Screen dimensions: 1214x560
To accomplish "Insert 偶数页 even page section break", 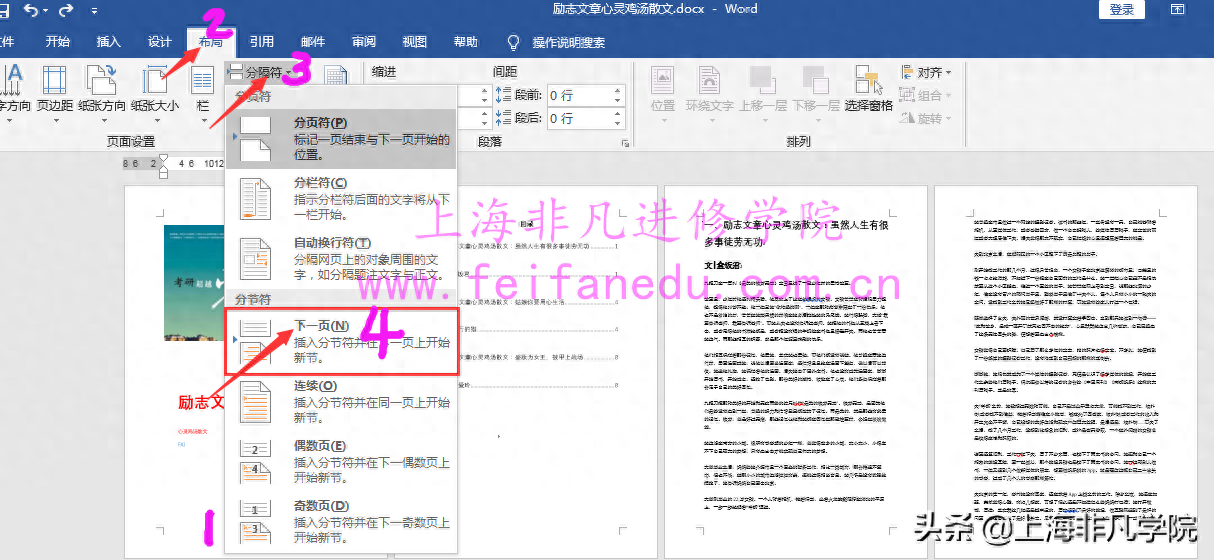I will [x=342, y=461].
